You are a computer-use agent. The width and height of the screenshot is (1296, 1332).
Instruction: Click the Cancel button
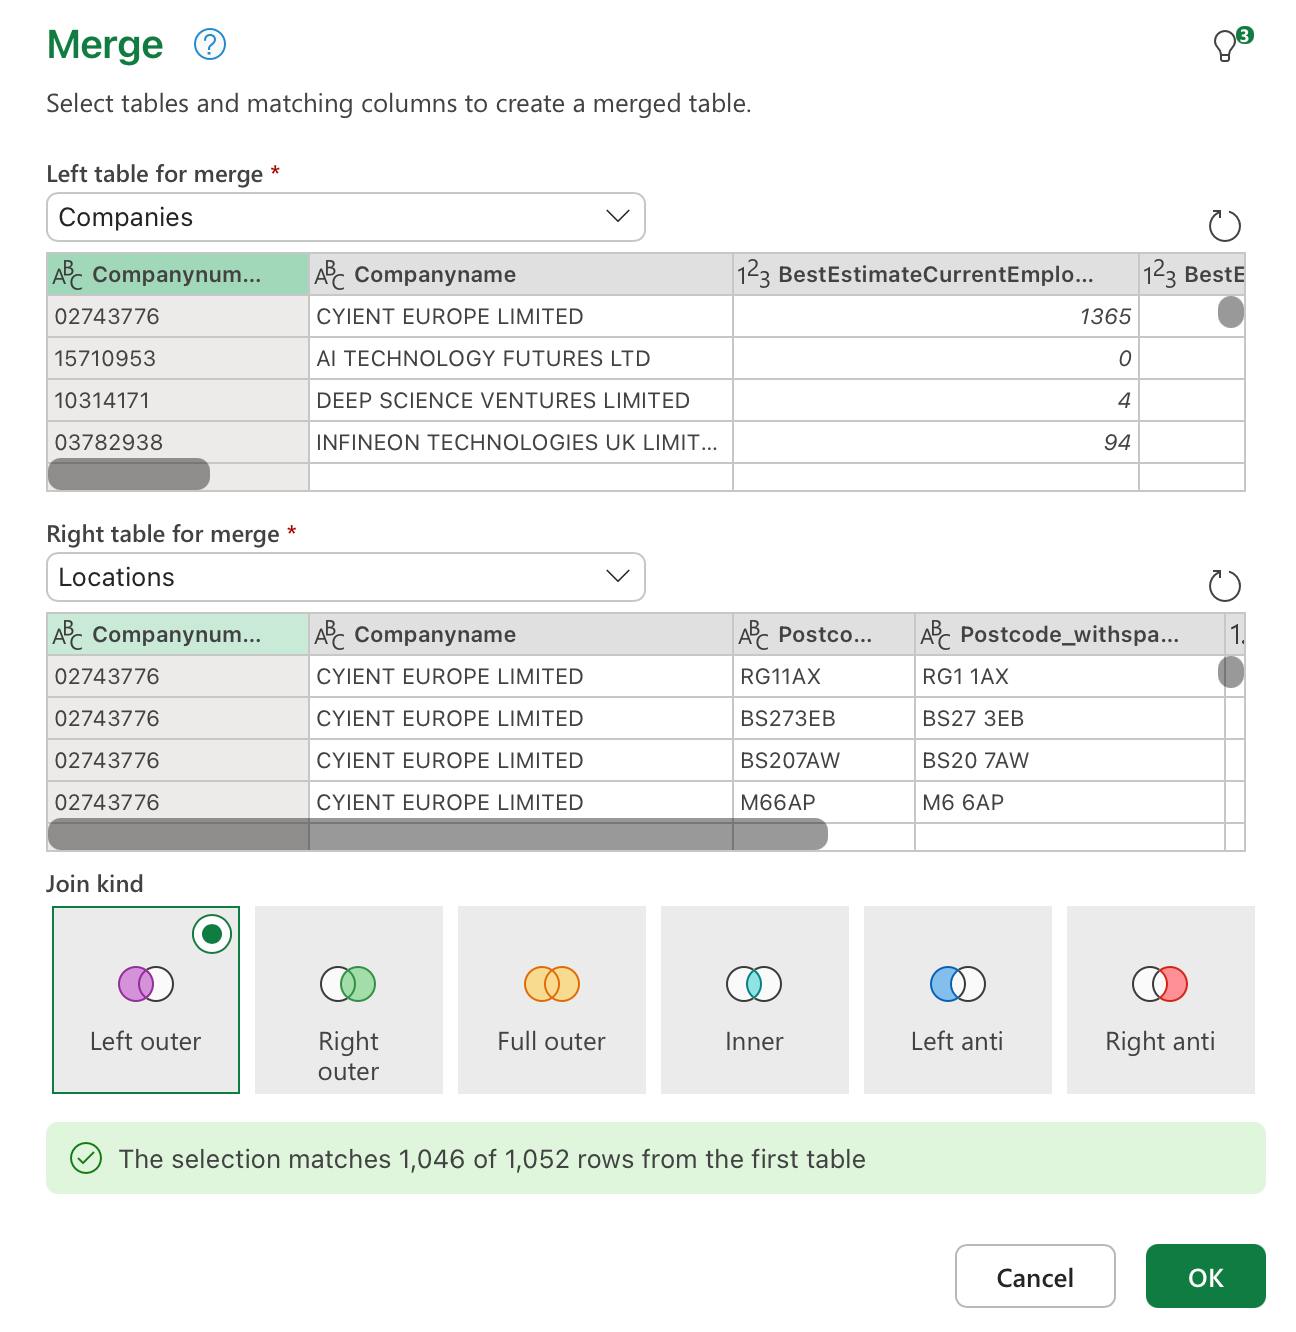tap(1035, 1276)
